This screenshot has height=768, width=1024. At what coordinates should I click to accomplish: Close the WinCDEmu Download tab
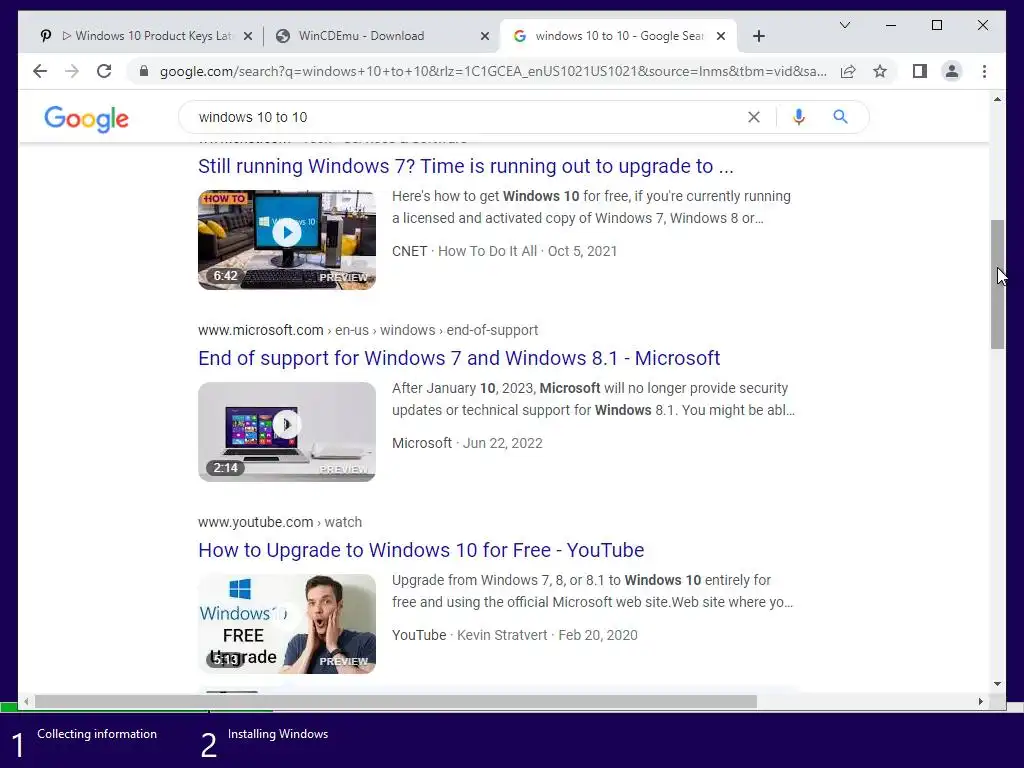(x=485, y=36)
